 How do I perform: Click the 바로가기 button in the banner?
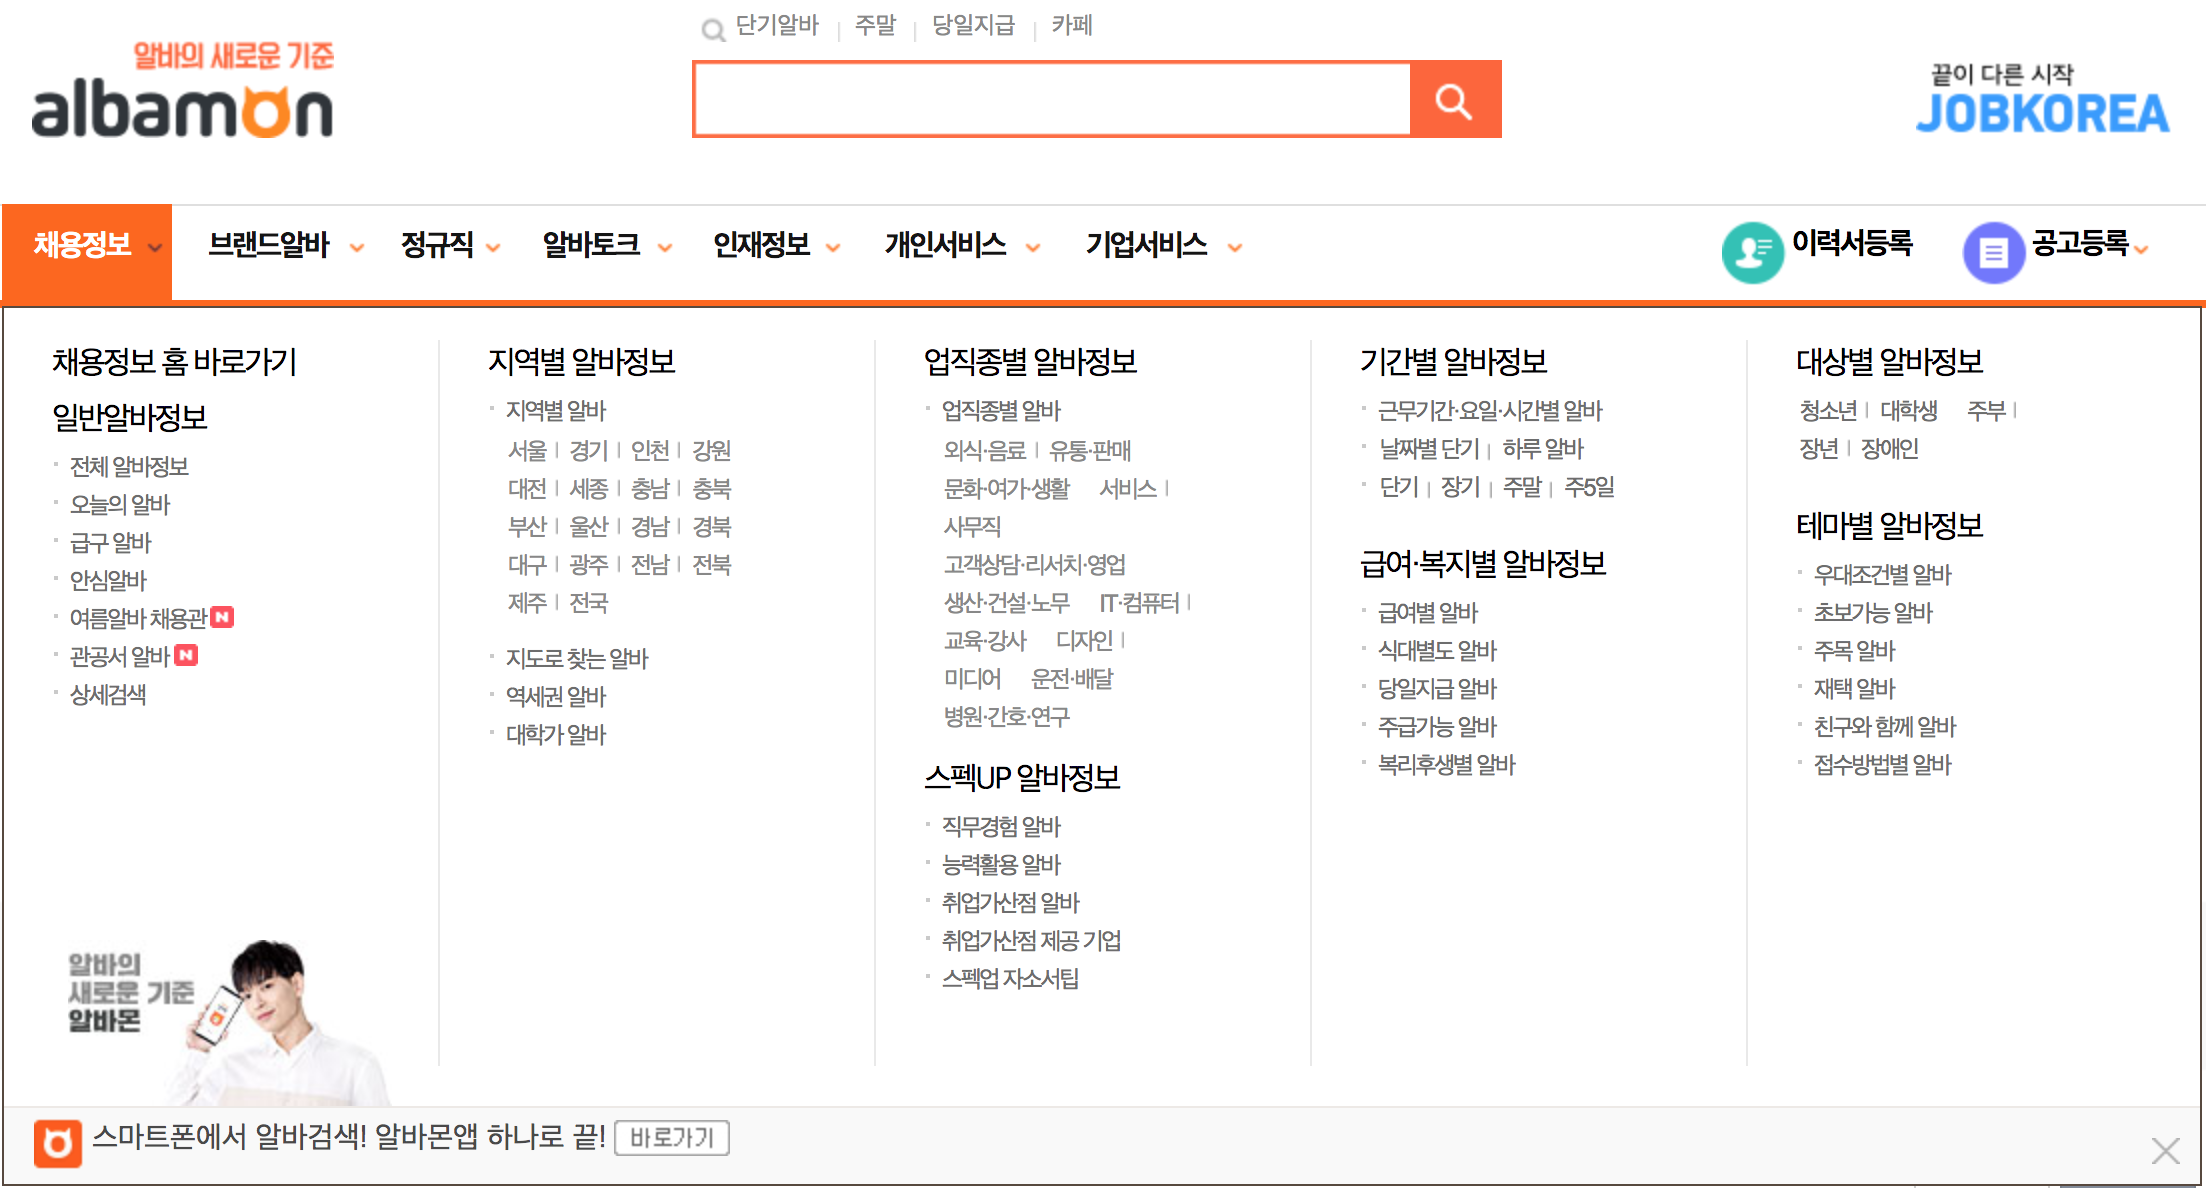pos(672,1138)
